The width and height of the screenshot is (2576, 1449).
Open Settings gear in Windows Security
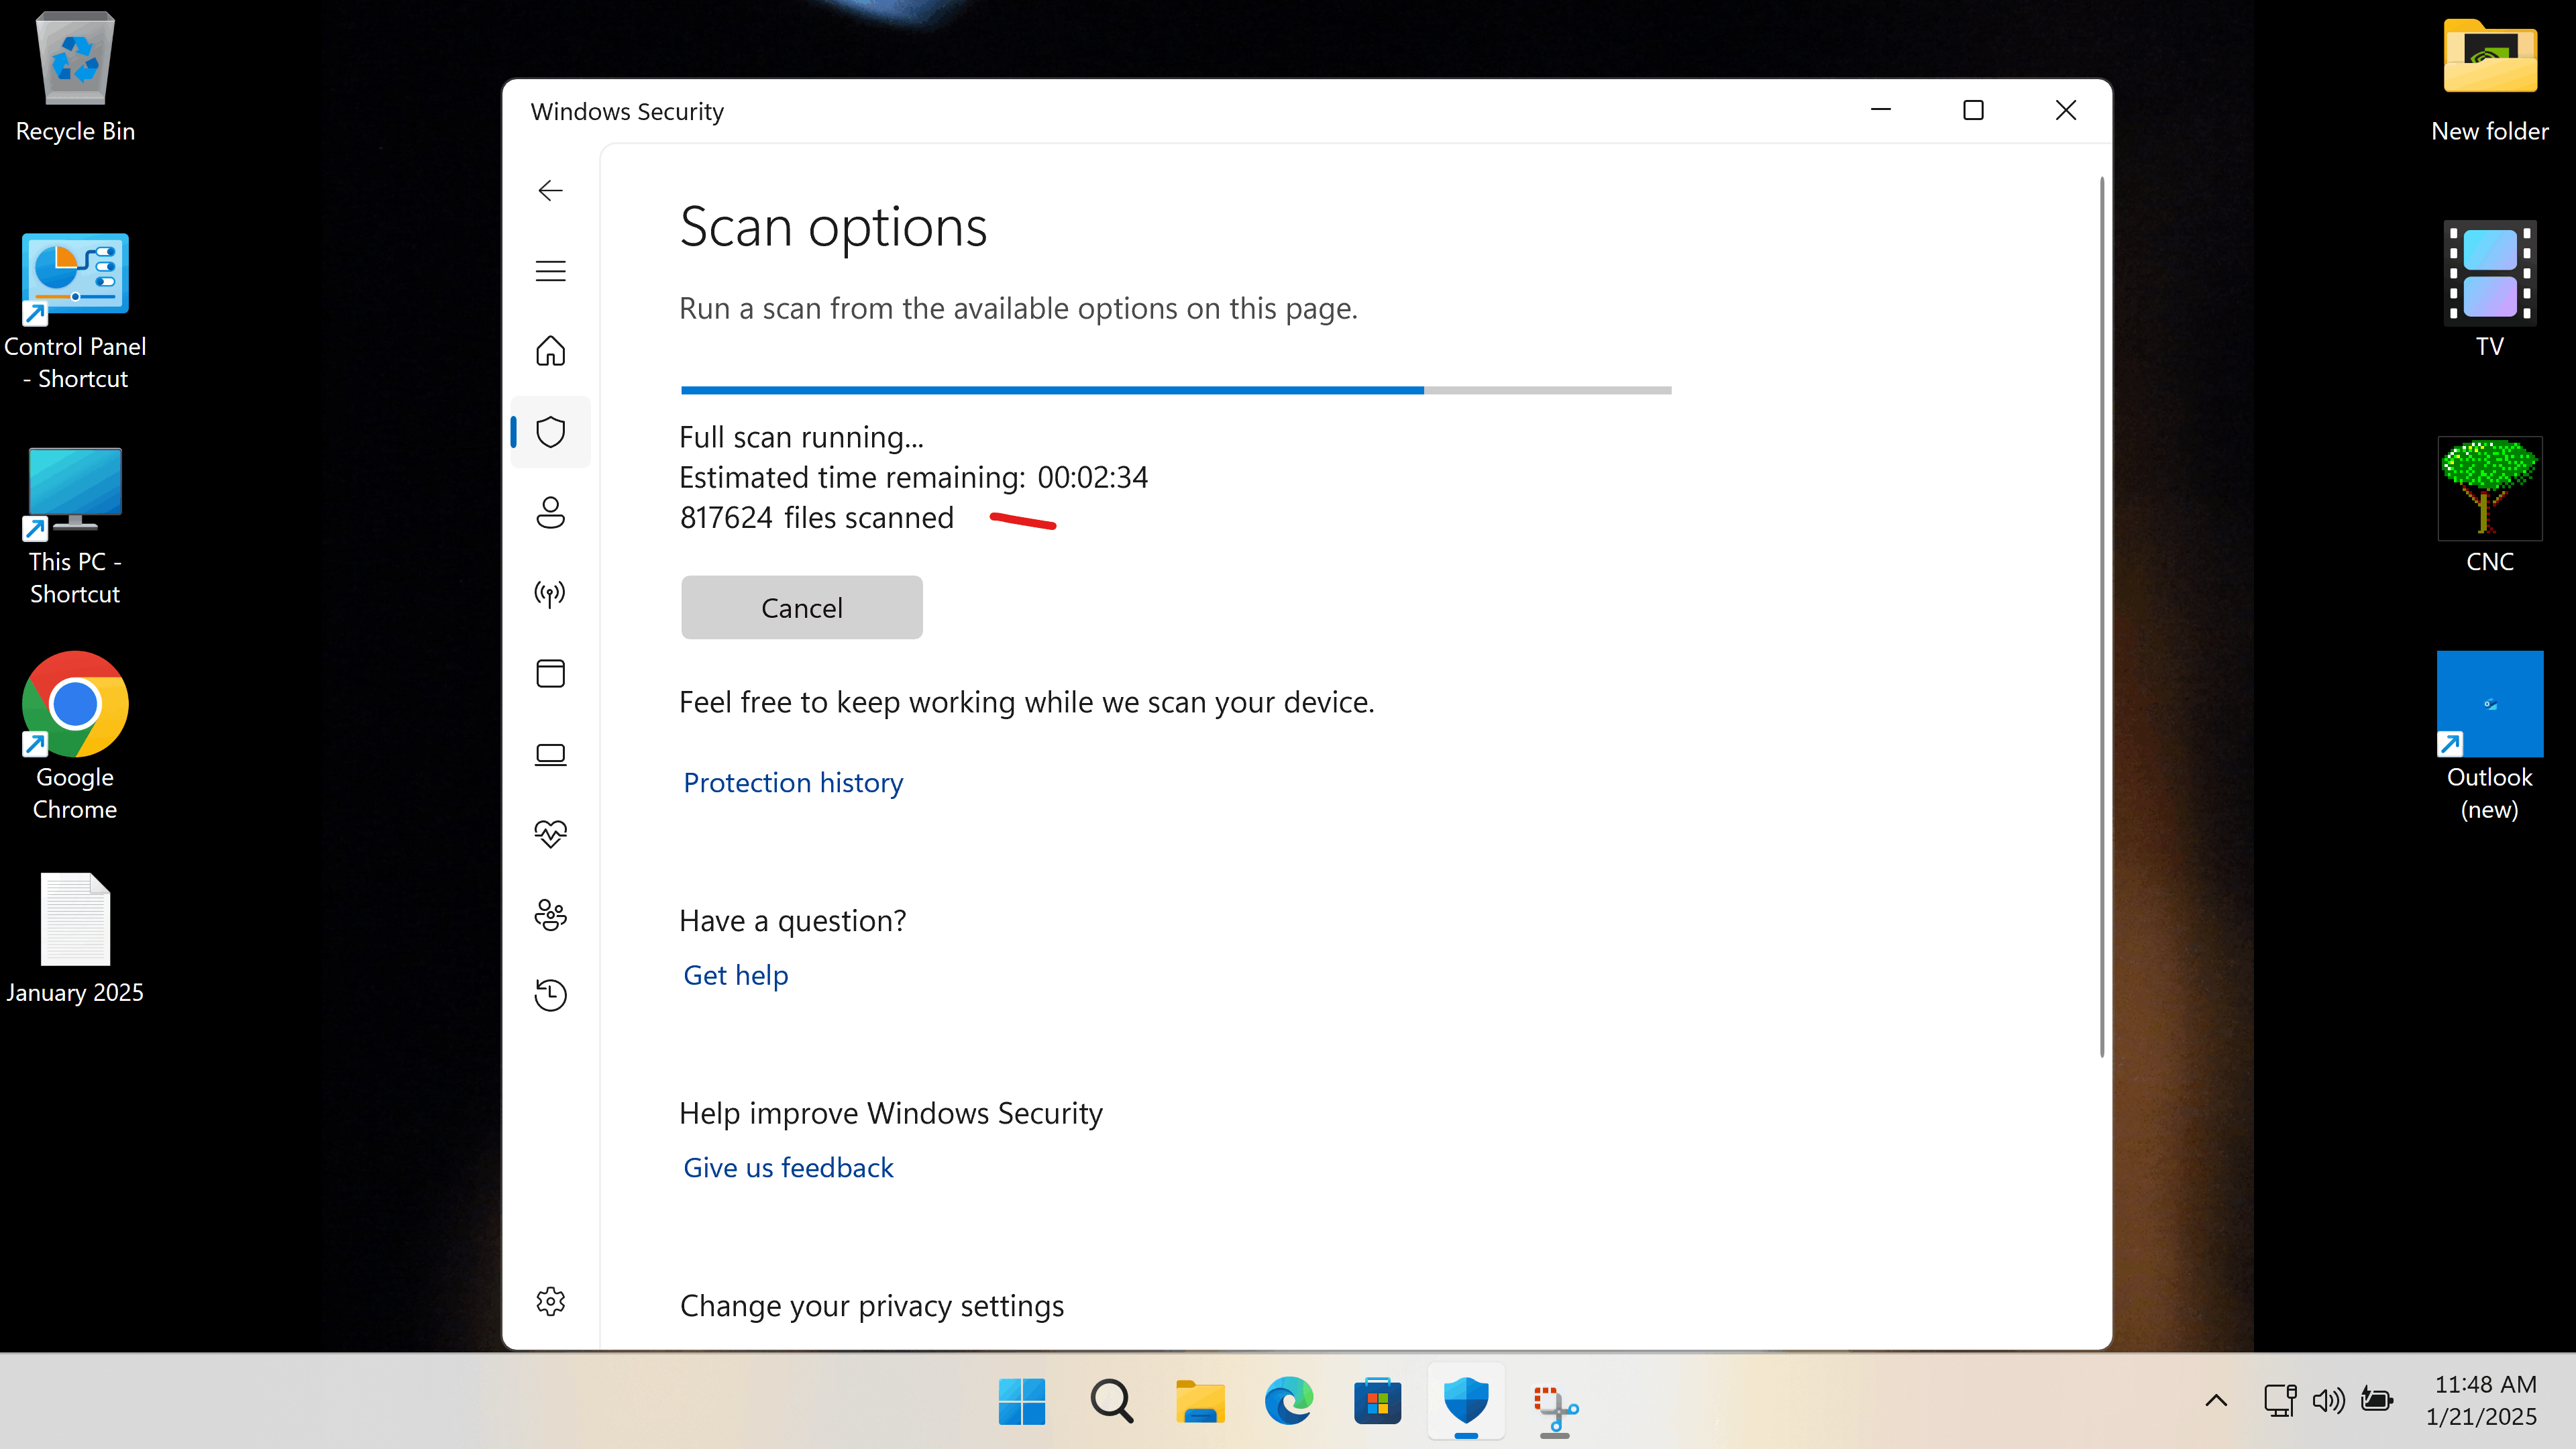click(x=550, y=1301)
